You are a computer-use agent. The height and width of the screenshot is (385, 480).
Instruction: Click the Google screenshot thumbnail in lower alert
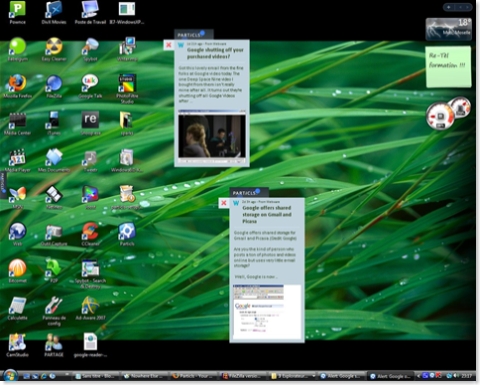click(267, 311)
